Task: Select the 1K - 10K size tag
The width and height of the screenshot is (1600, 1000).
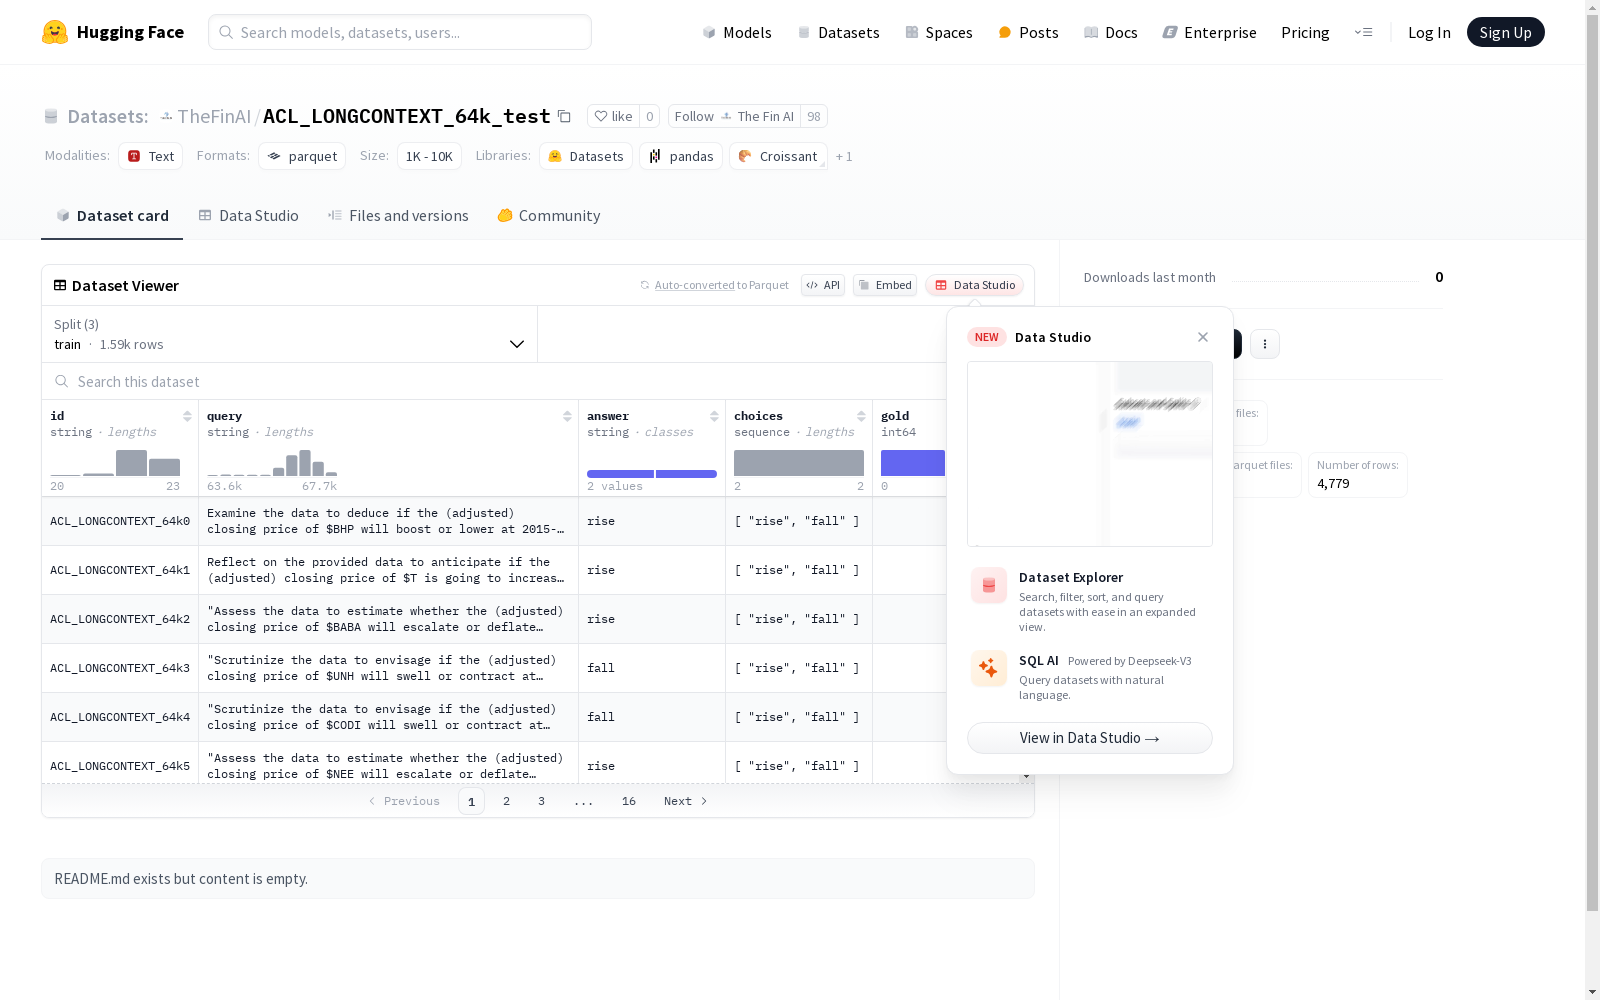Action: (x=429, y=156)
